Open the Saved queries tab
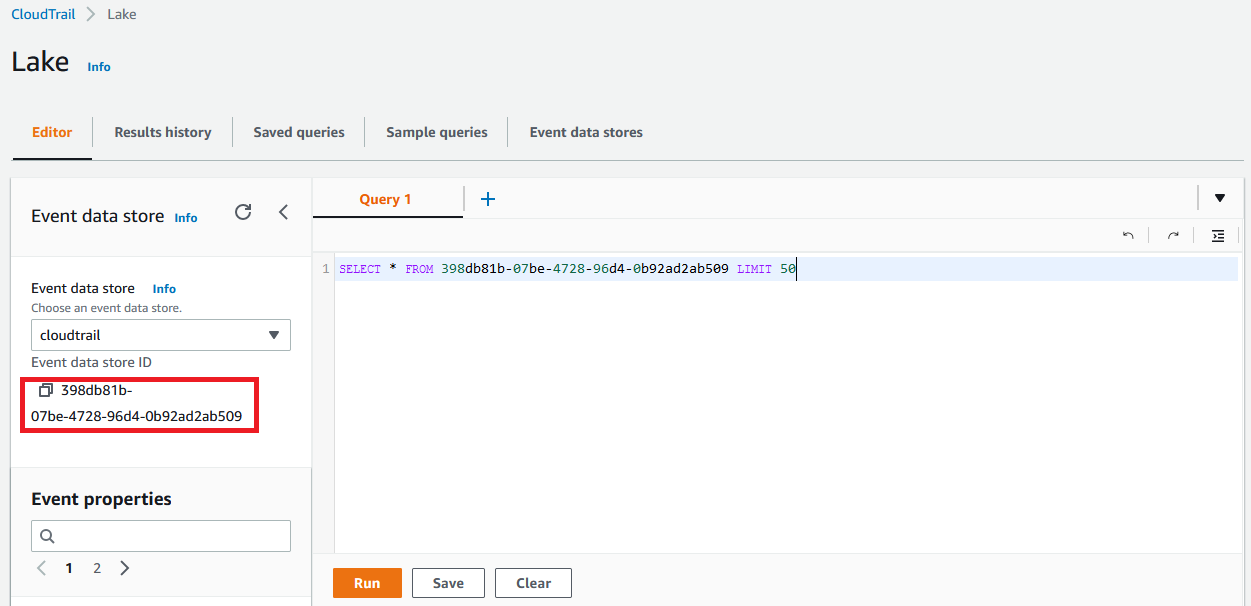The height and width of the screenshot is (606, 1251). point(299,132)
